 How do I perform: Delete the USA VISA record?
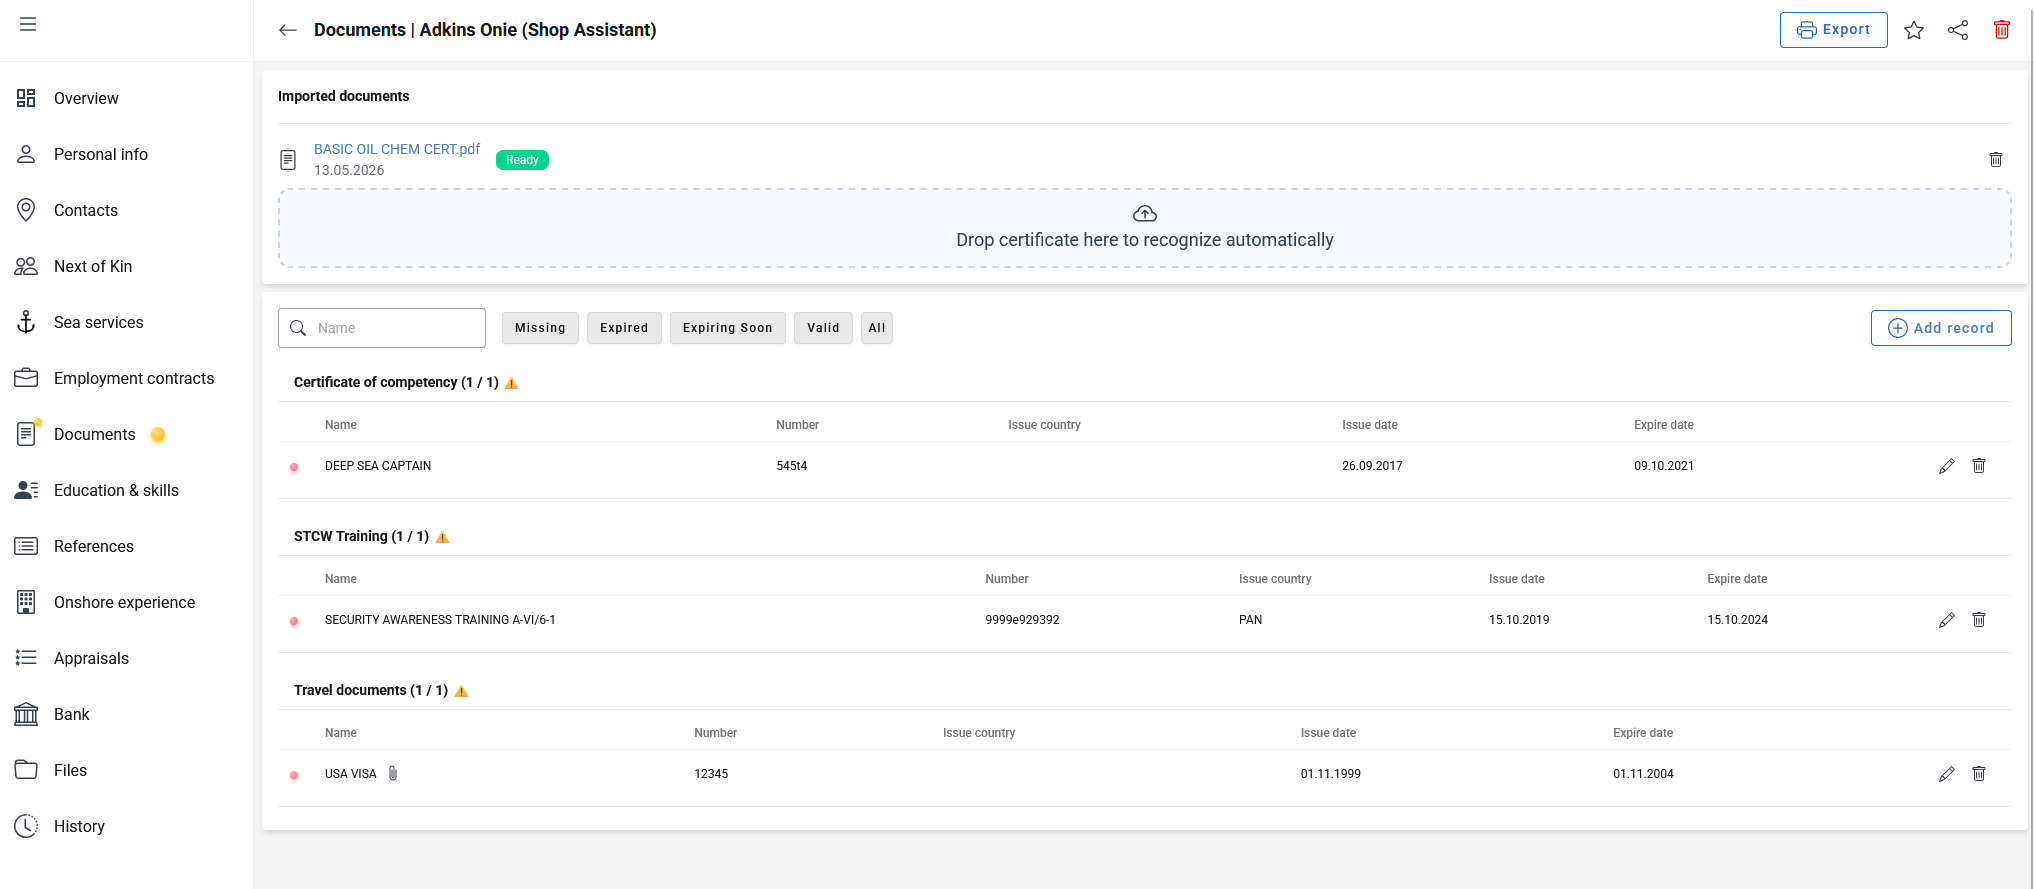[x=1979, y=774]
